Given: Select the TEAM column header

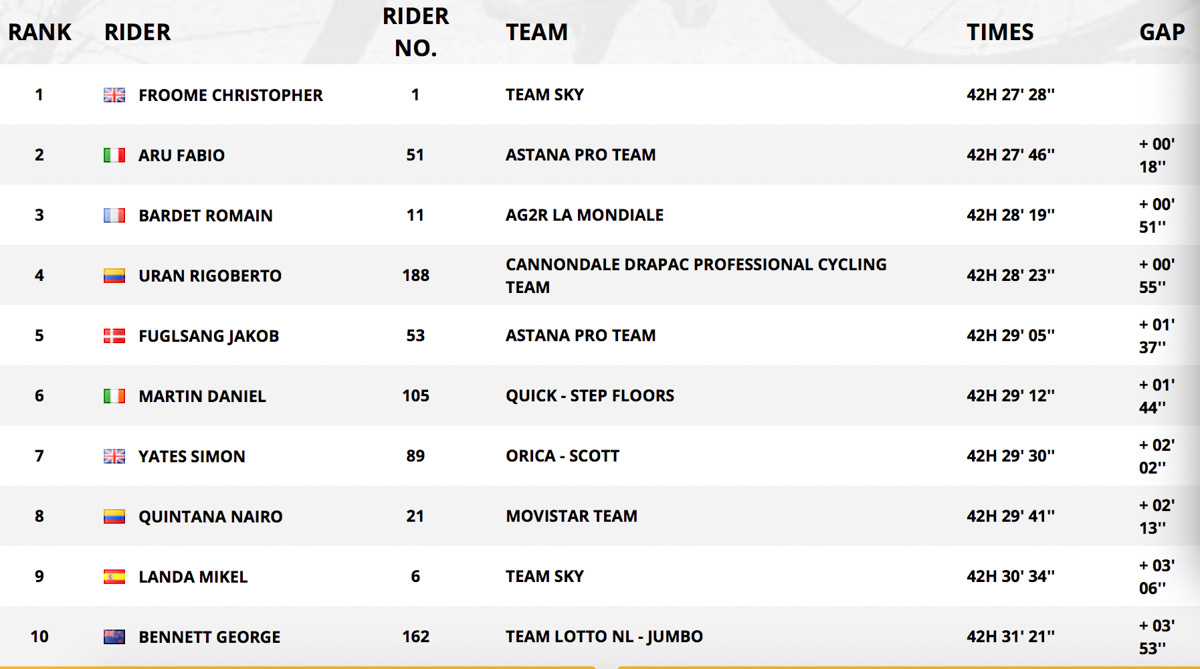Looking at the screenshot, I should (537, 32).
